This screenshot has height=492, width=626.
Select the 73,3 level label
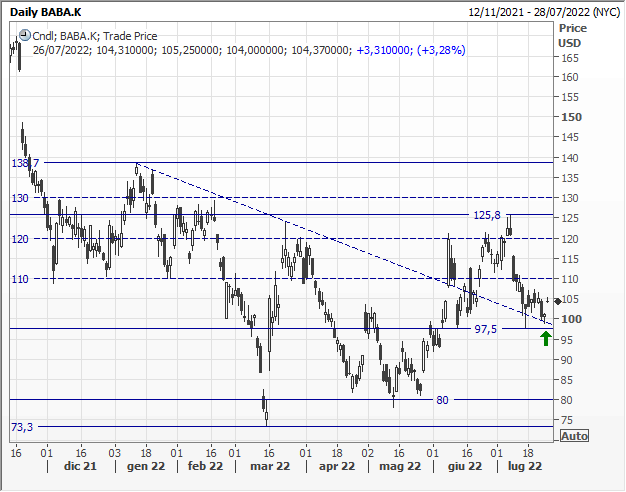pyautogui.click(x=23, y=427)
